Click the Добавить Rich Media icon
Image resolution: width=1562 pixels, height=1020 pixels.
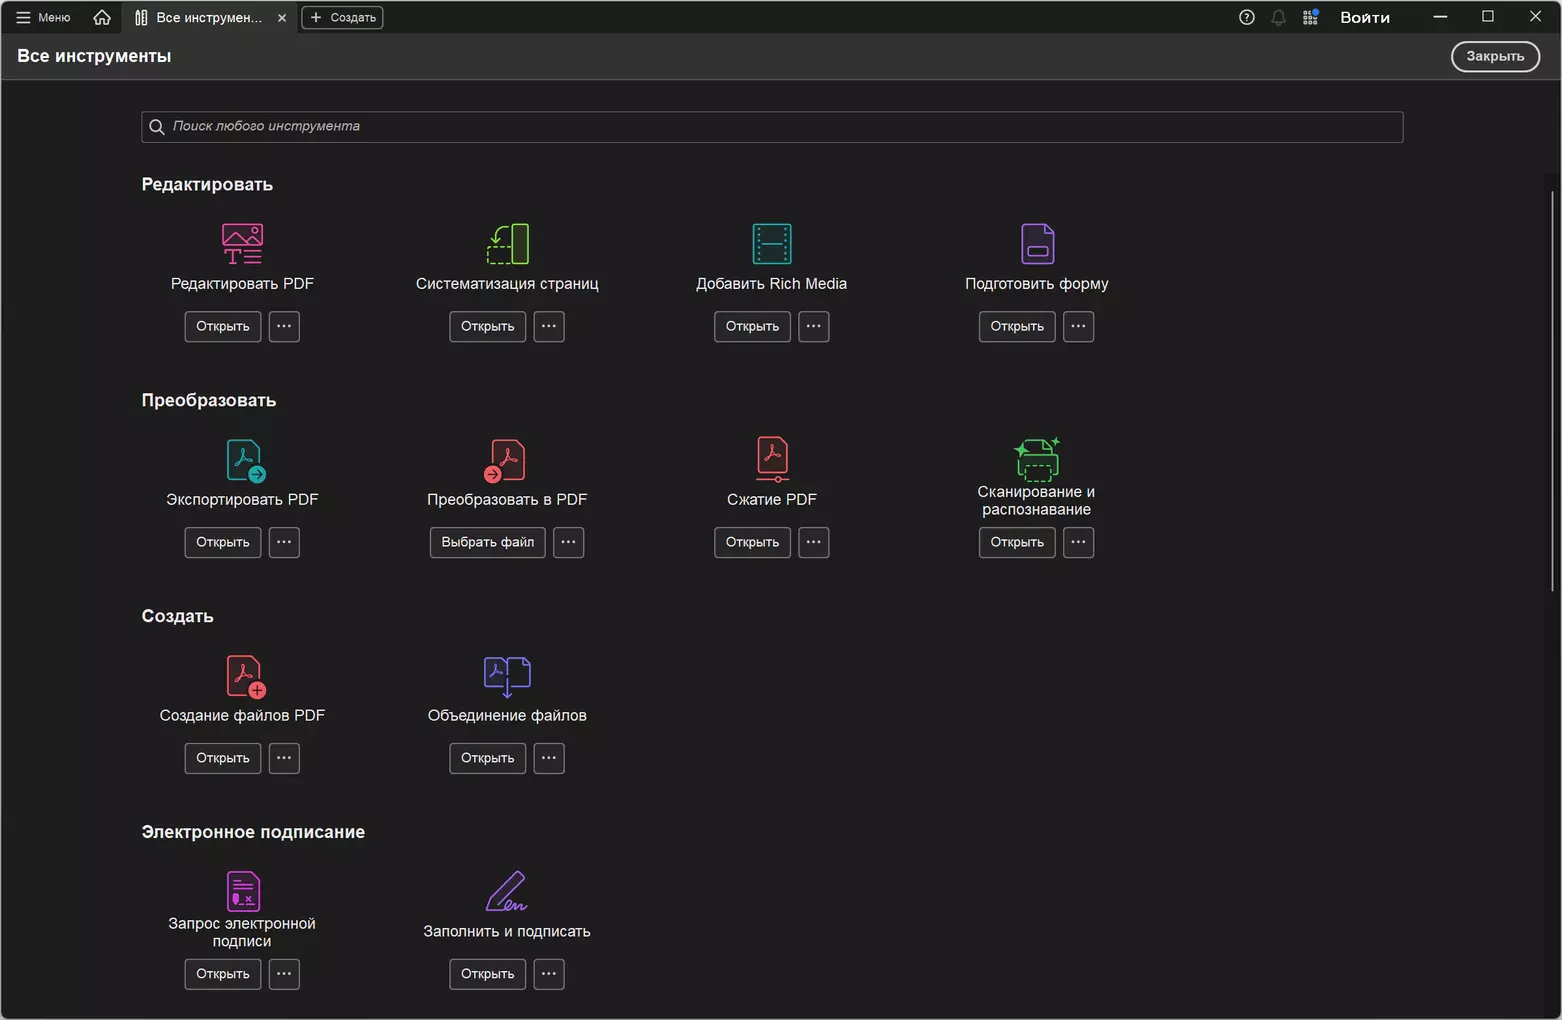(x=772, y=244)
